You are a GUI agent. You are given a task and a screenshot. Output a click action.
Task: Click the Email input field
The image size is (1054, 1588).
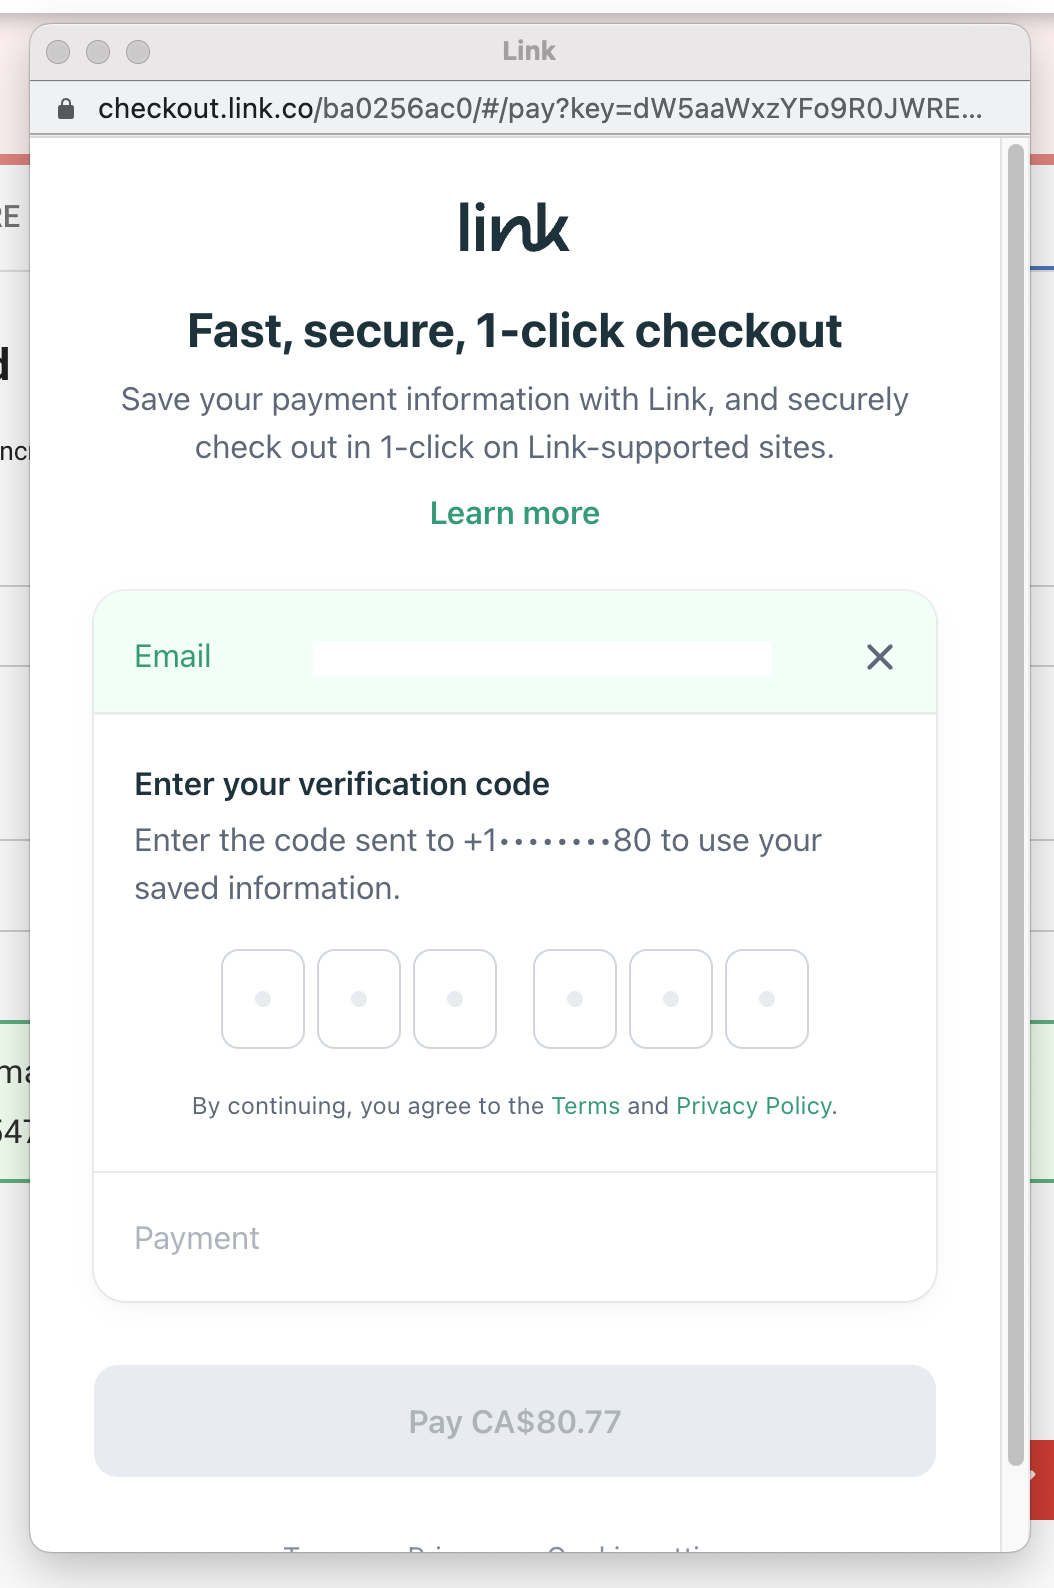[x=541, y=658]
